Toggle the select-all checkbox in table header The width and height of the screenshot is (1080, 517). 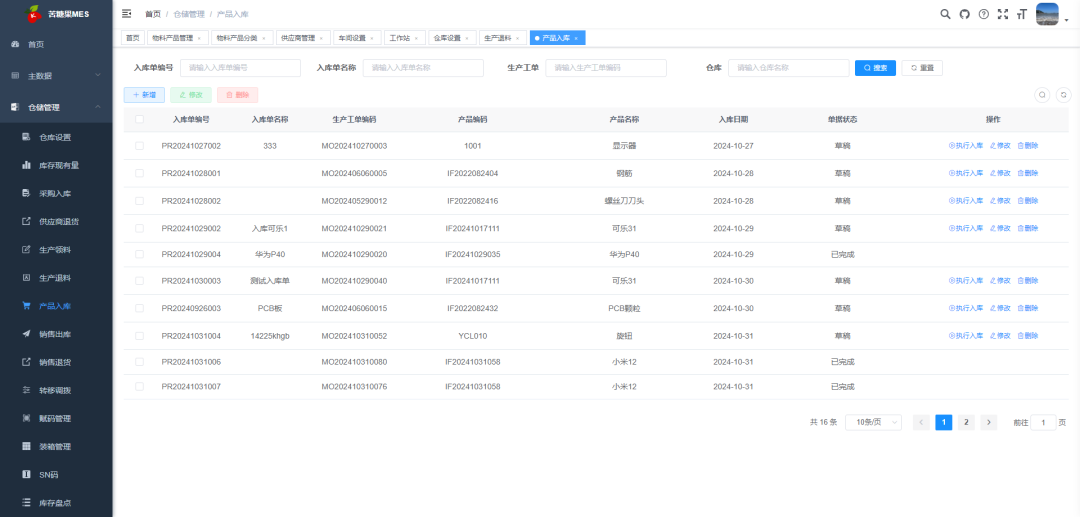point(139,119)
